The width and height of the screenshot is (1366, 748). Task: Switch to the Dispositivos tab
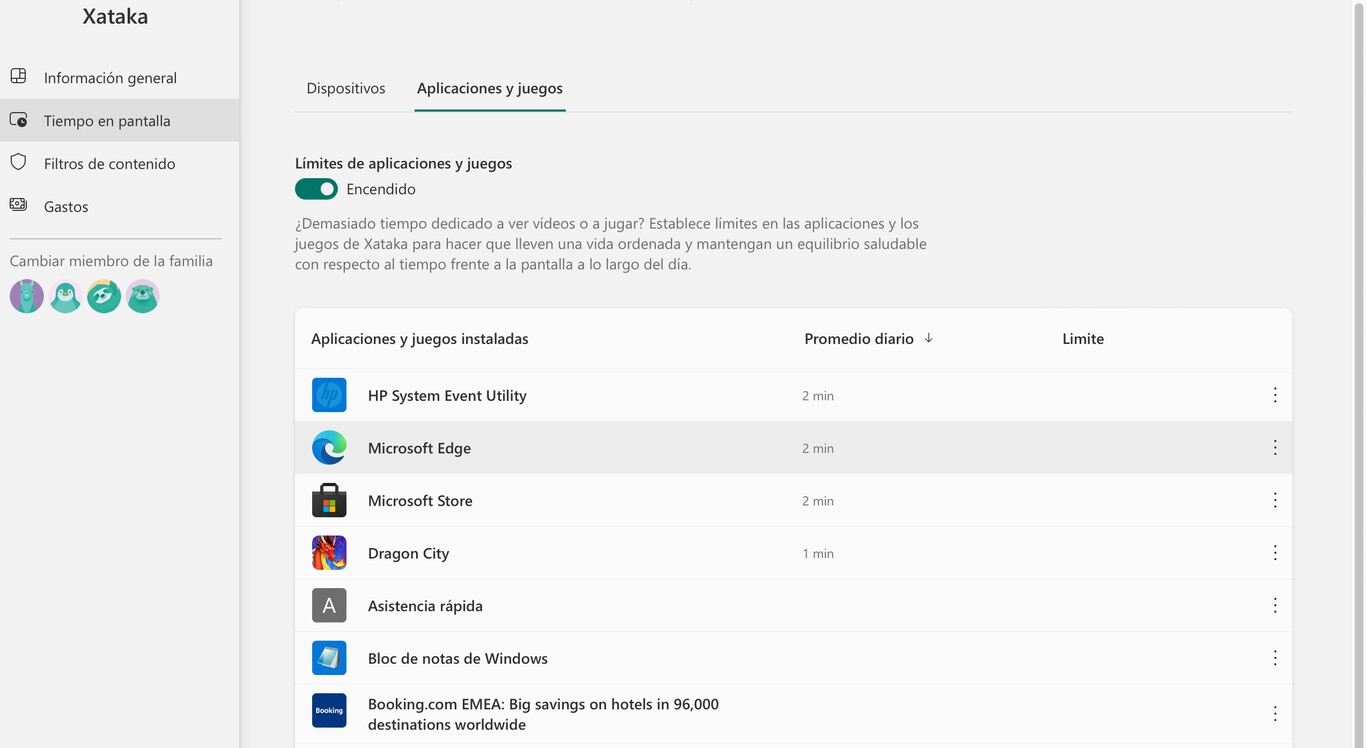[x=346, y=88]
